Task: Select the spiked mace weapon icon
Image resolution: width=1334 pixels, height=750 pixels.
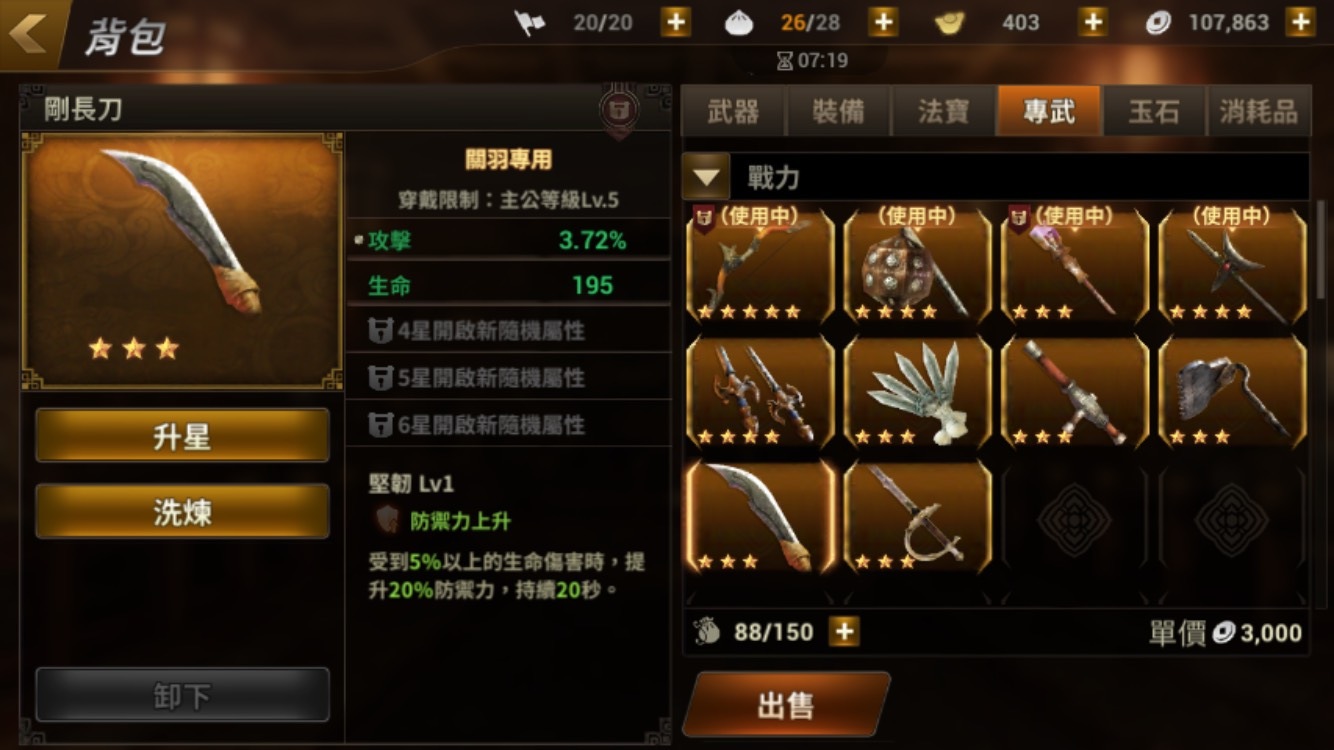Action: click(x=917, y=265)
